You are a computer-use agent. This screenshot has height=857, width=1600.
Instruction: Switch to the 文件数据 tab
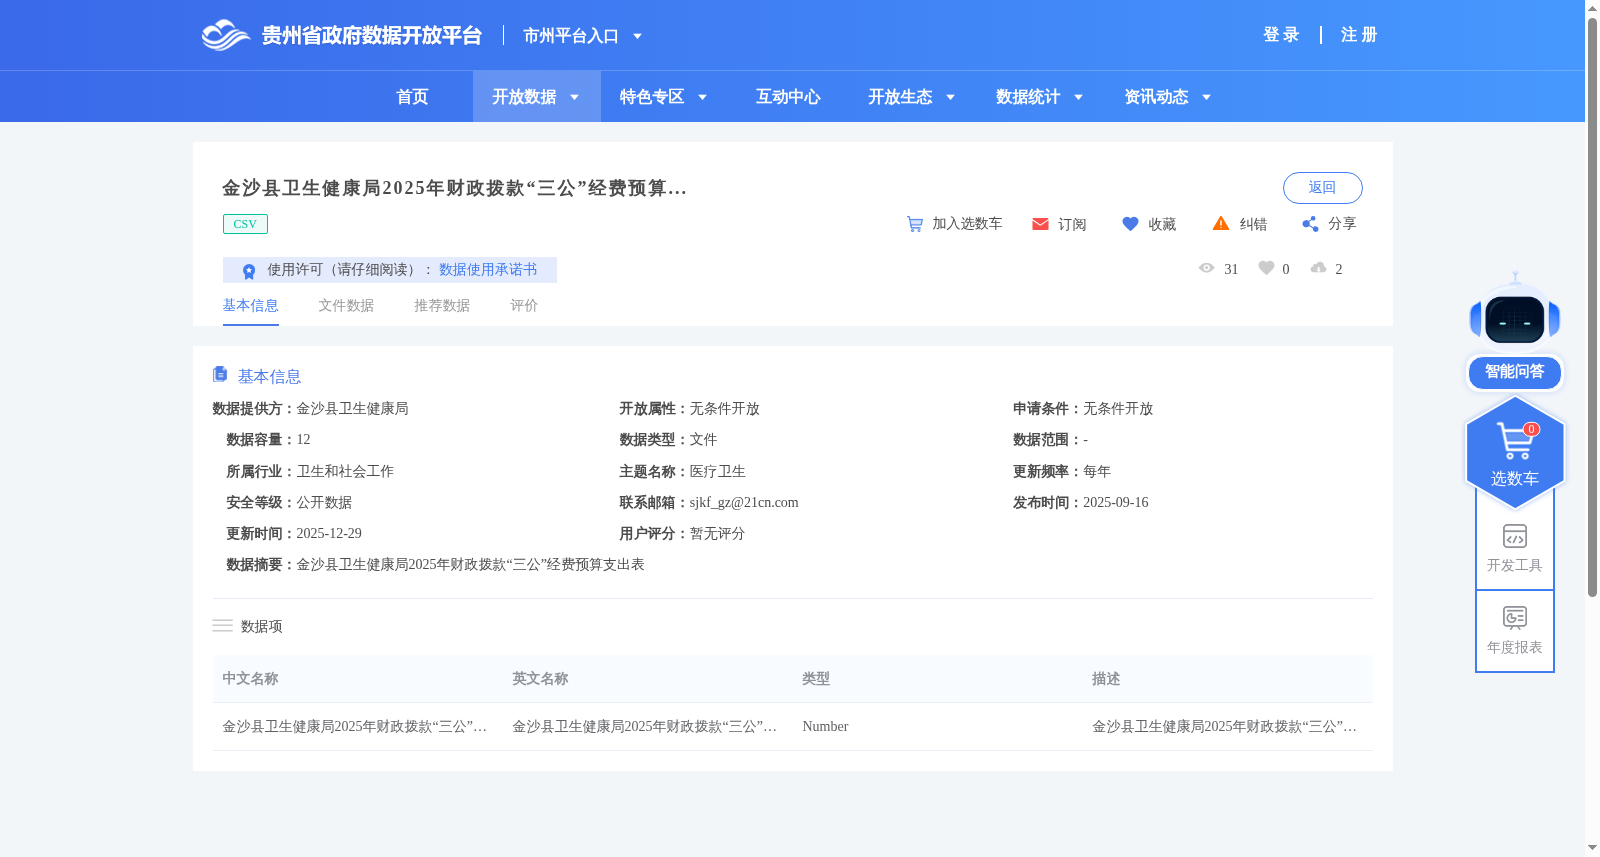pyautogui.click(x=346, y=306)
